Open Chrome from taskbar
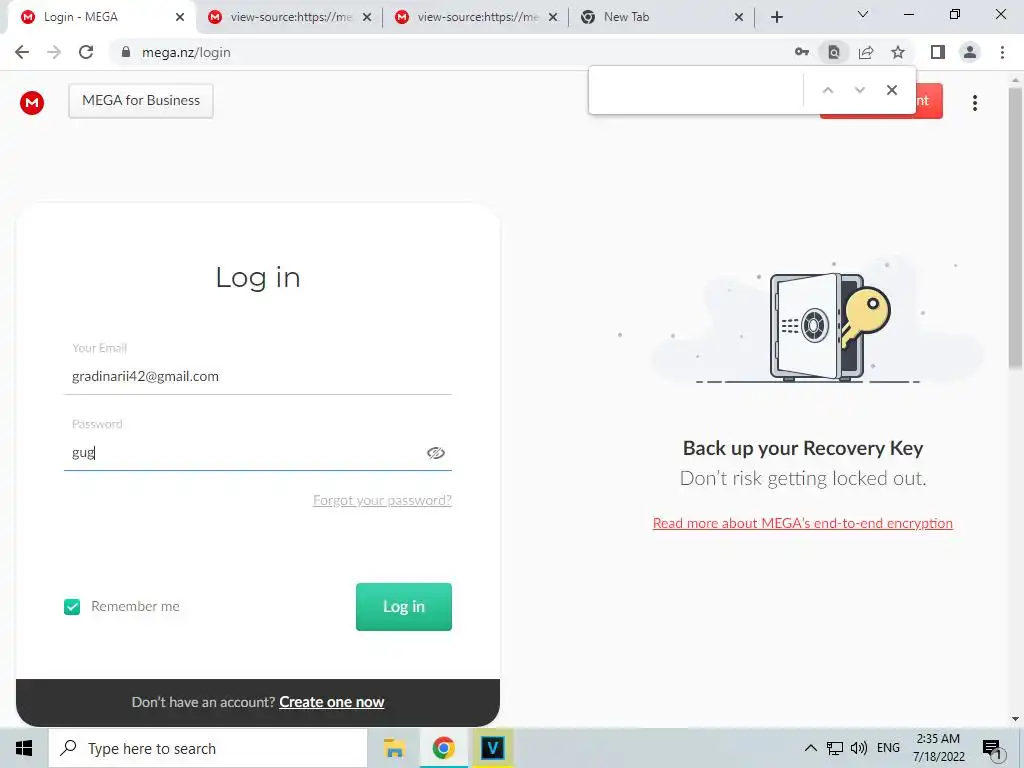 [x=443, y=748]
